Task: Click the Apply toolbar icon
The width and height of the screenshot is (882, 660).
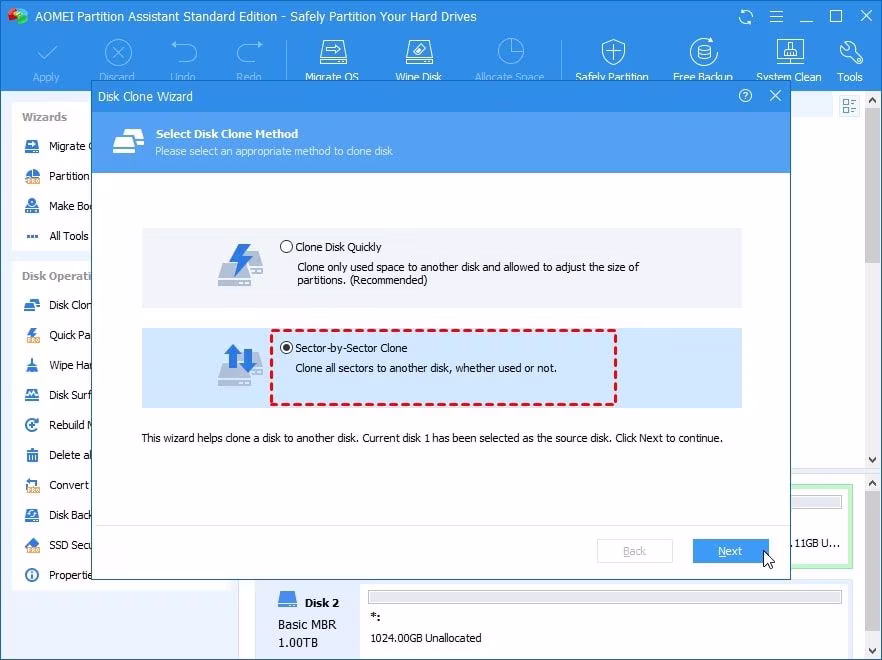Action: click(46, 62)
